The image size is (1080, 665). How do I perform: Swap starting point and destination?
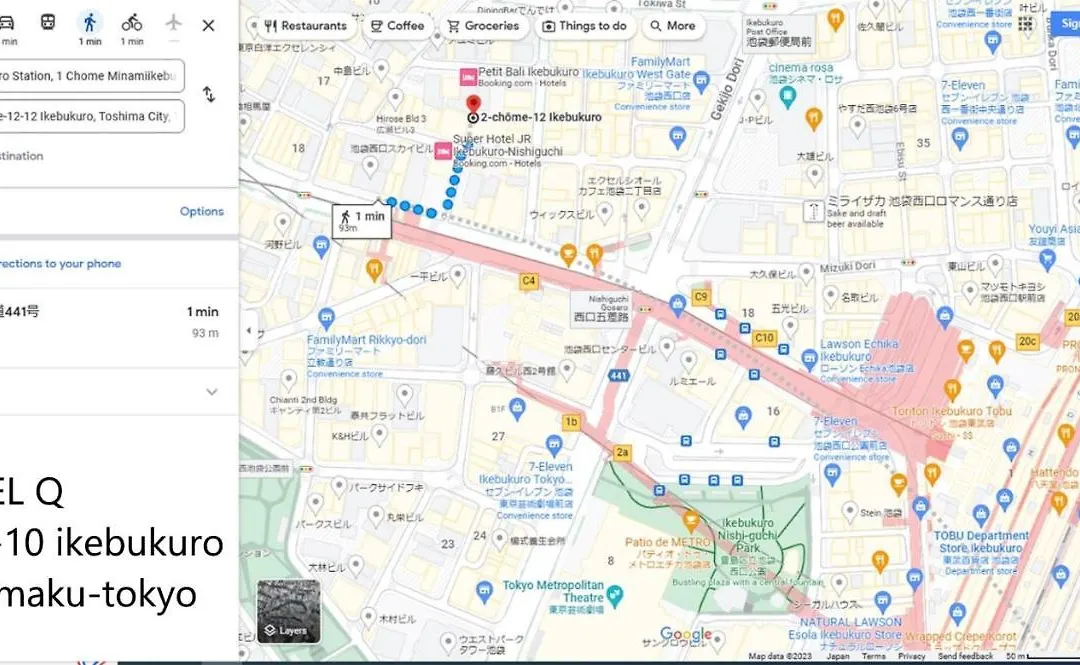(209, 94)
